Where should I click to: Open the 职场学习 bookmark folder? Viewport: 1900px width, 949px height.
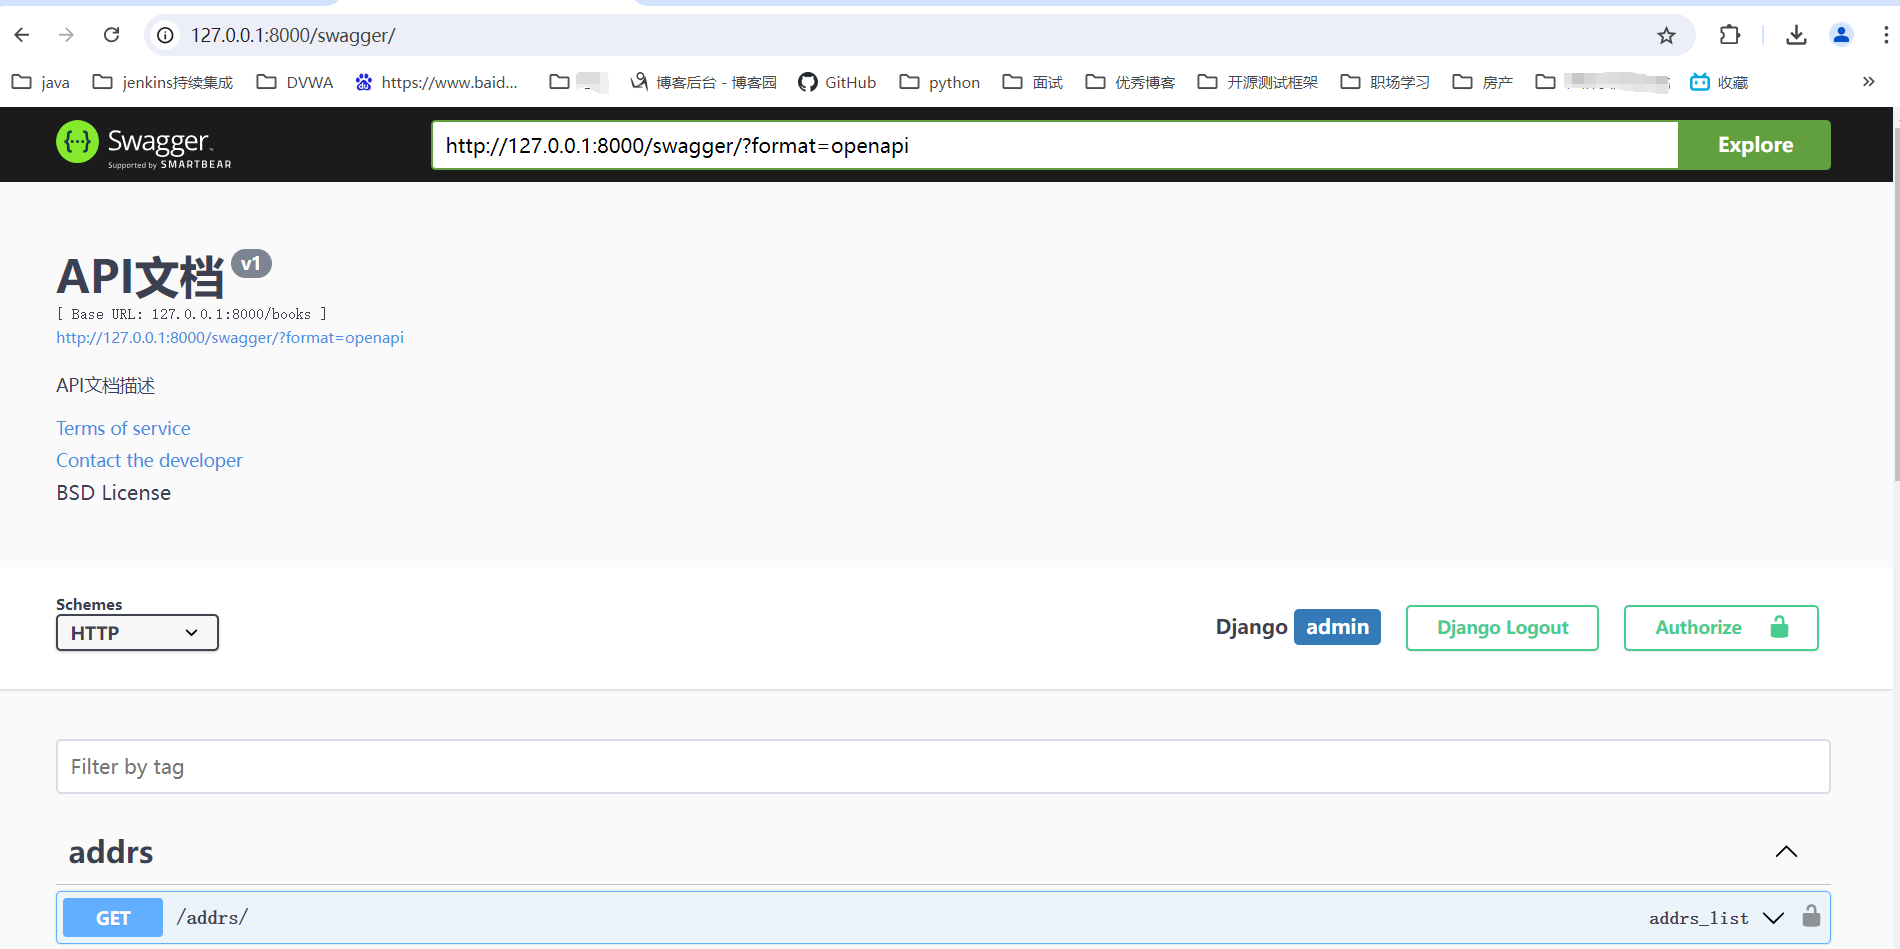1385,82
